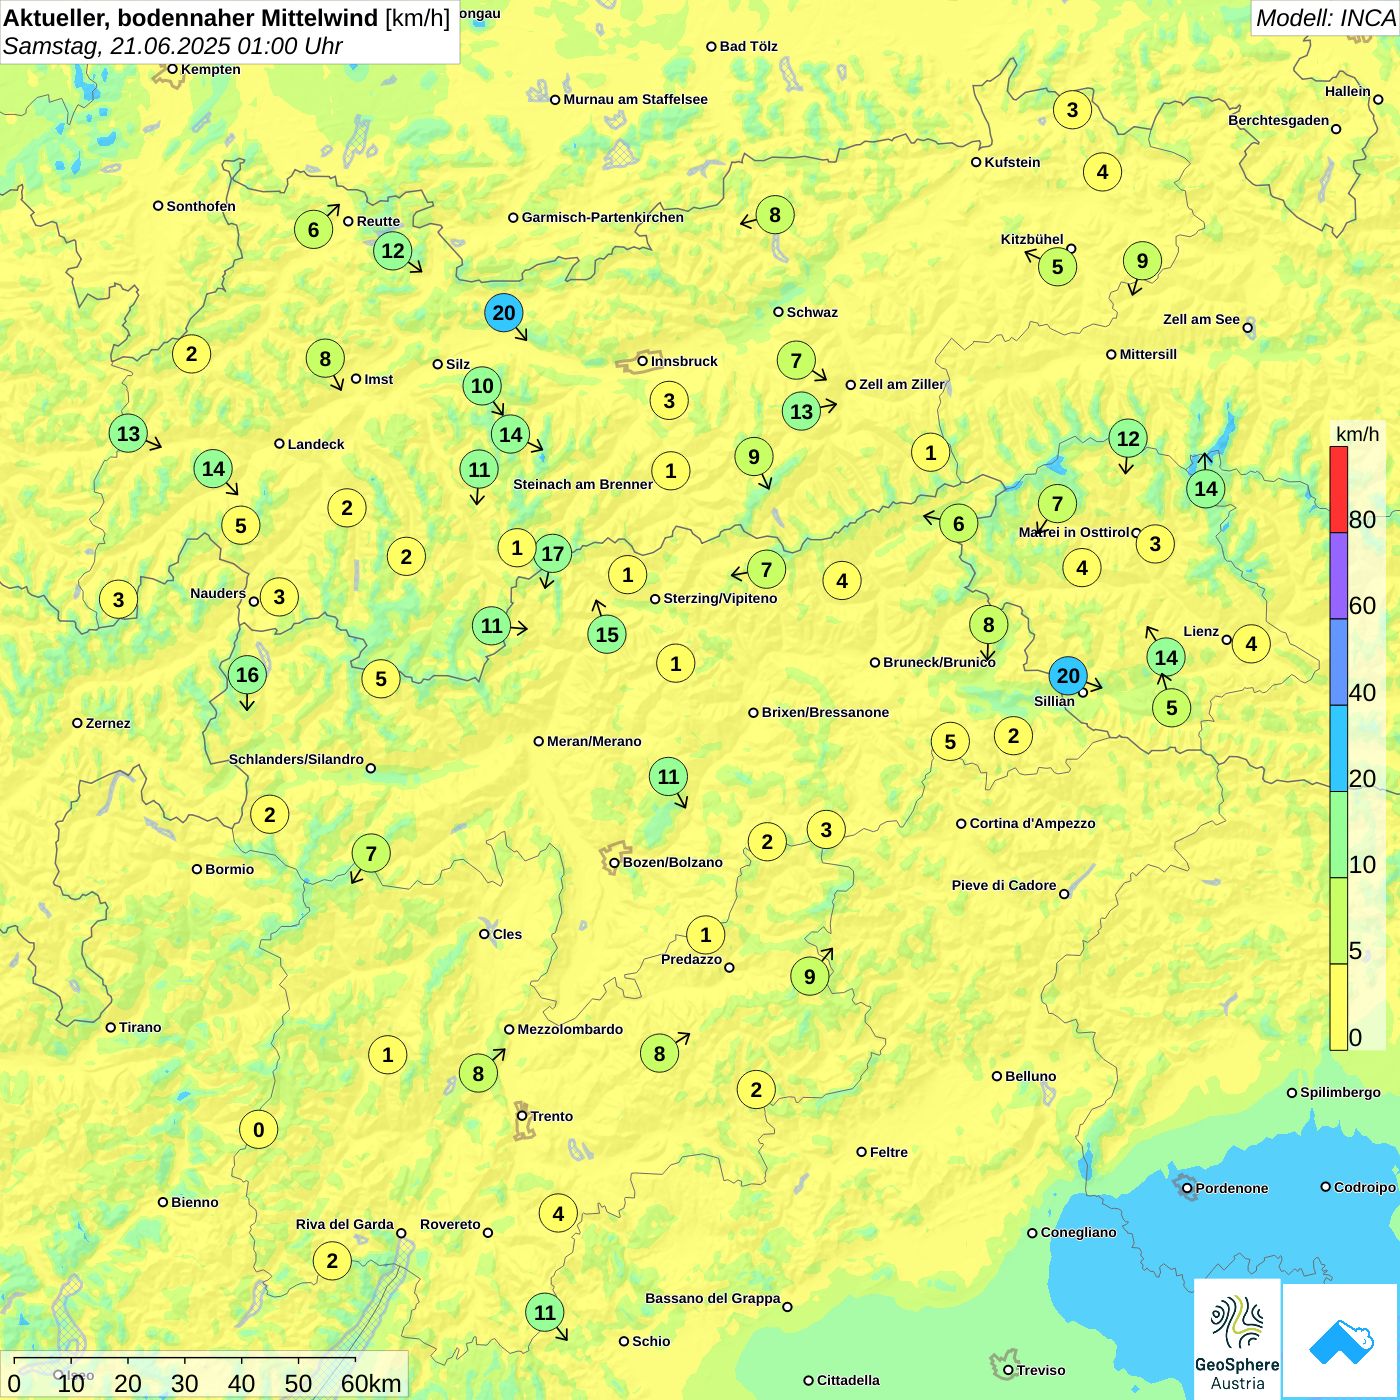Select the 6 wind circle beside Reutte
1400x1400 pixels.
coord(313,229)
